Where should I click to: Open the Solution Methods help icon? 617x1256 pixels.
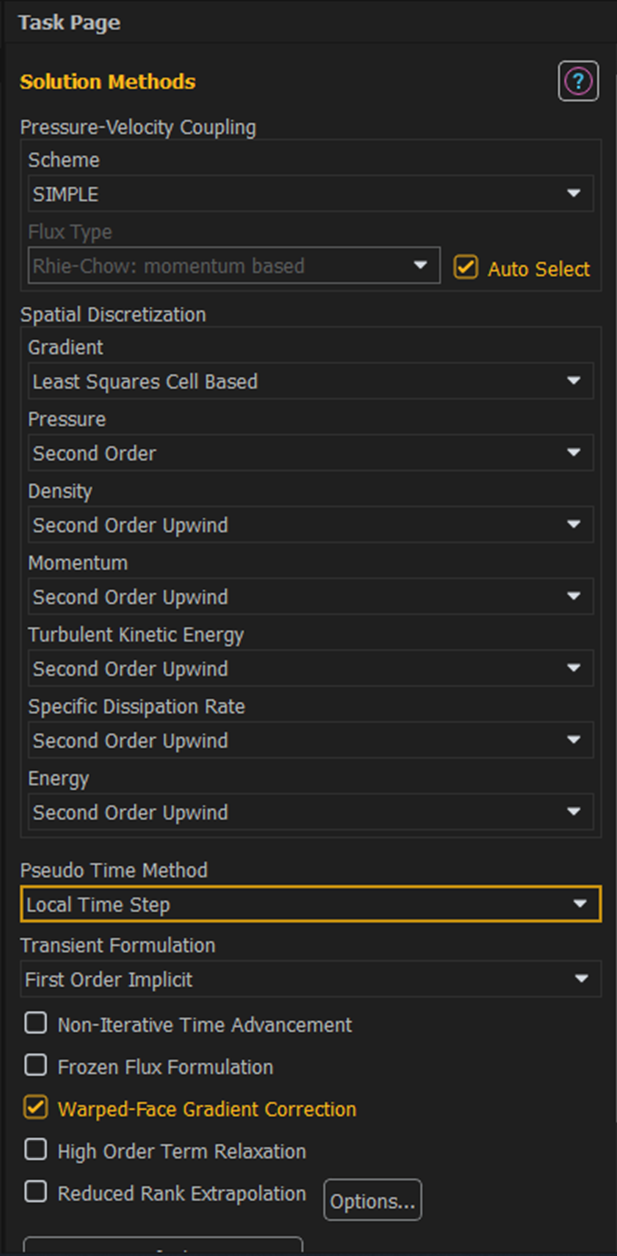tap(578, 81)
